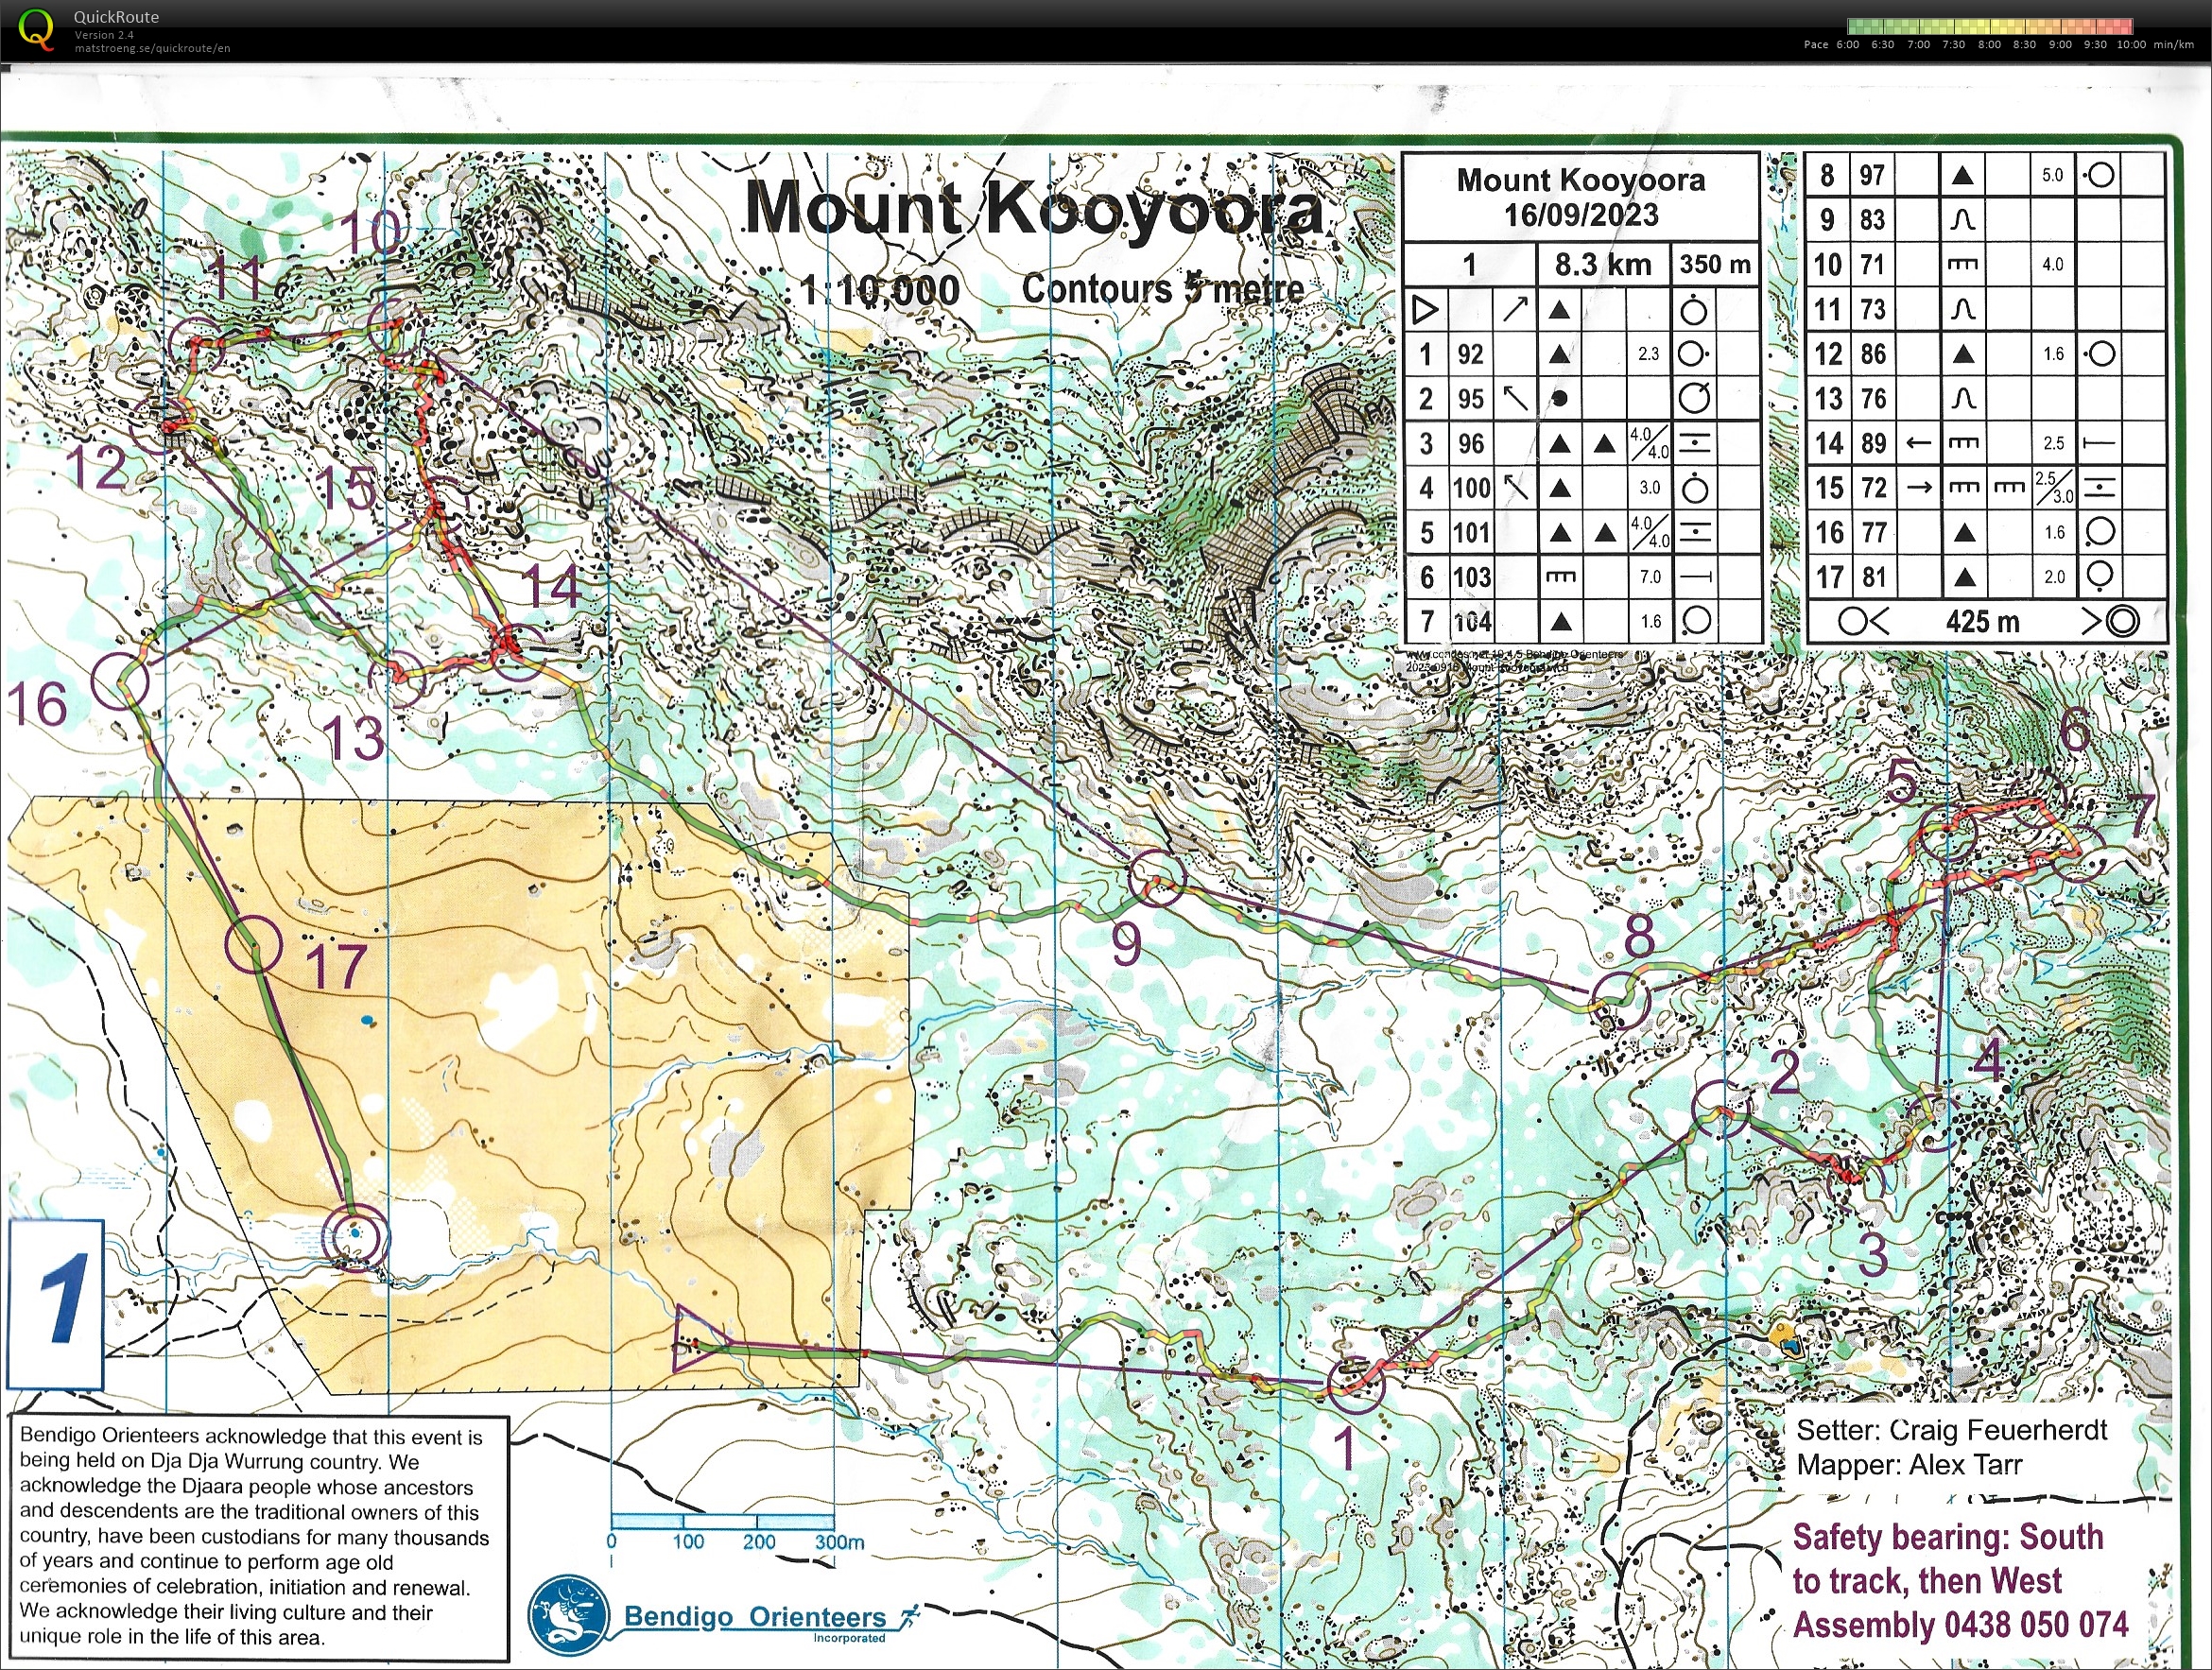Image resolution: width=2212 pixels, height=1670 pixels.
Task: Click control circle 8 on the map
Action: click(x=1620, y=1000)
